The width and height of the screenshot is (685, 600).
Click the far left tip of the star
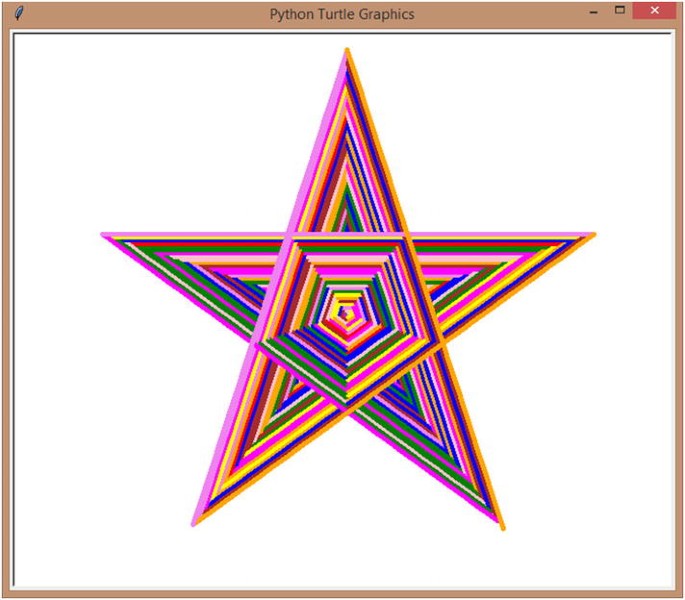pyautogui.click(x=105, y=236)
